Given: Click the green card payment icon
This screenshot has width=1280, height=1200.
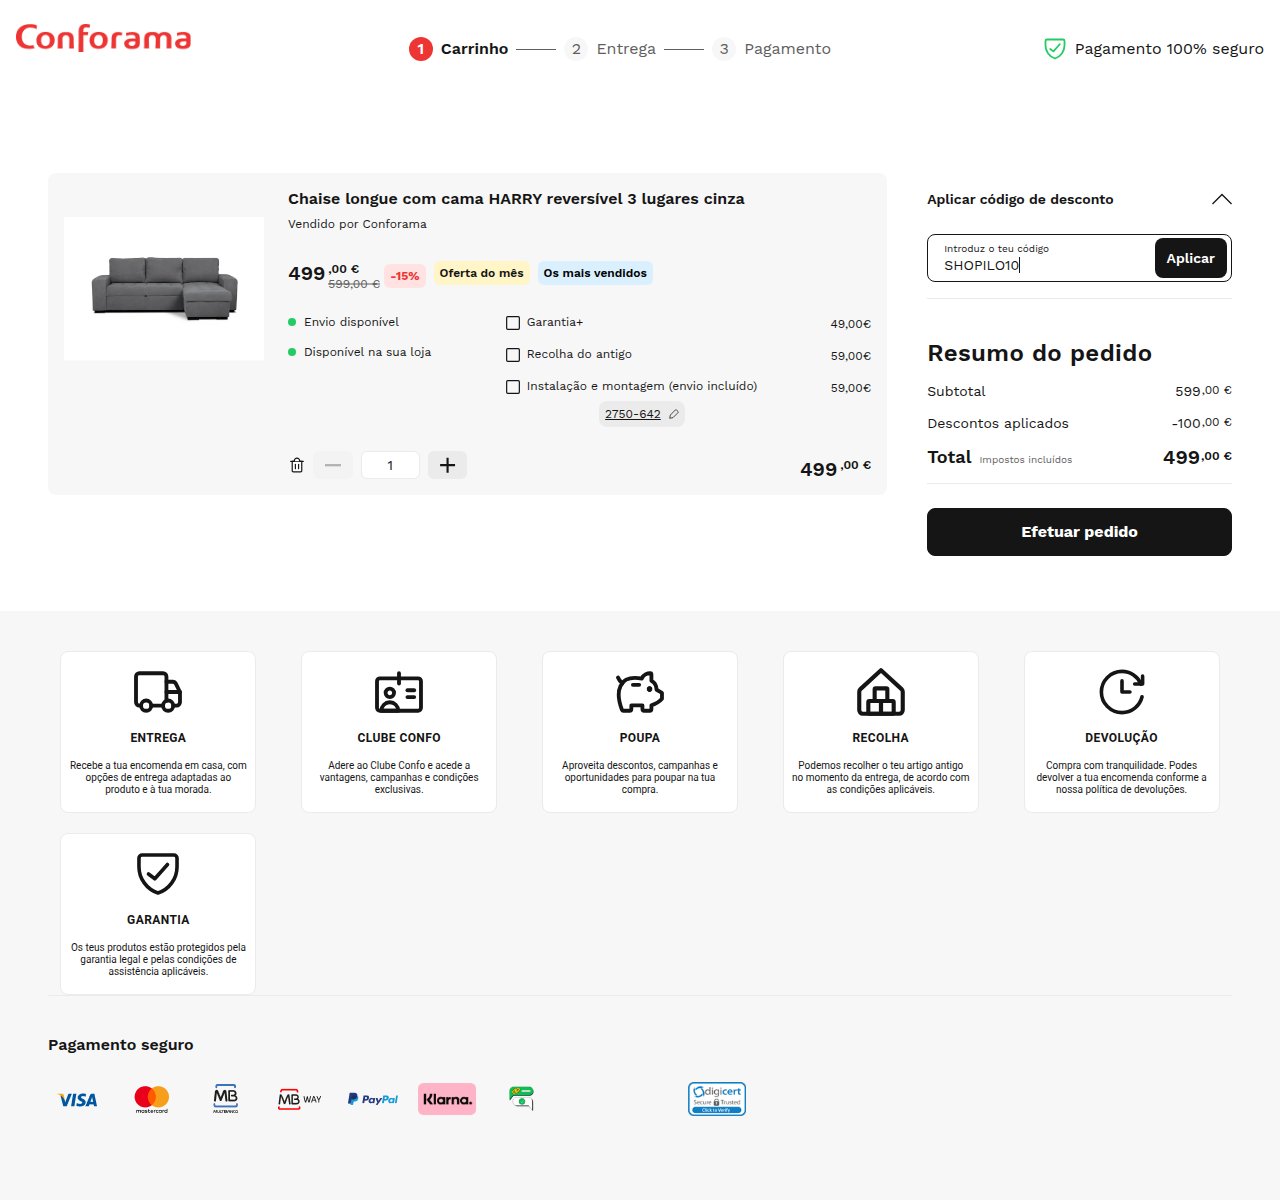Looking at the screenshot, I should [x=521, y=1098].
